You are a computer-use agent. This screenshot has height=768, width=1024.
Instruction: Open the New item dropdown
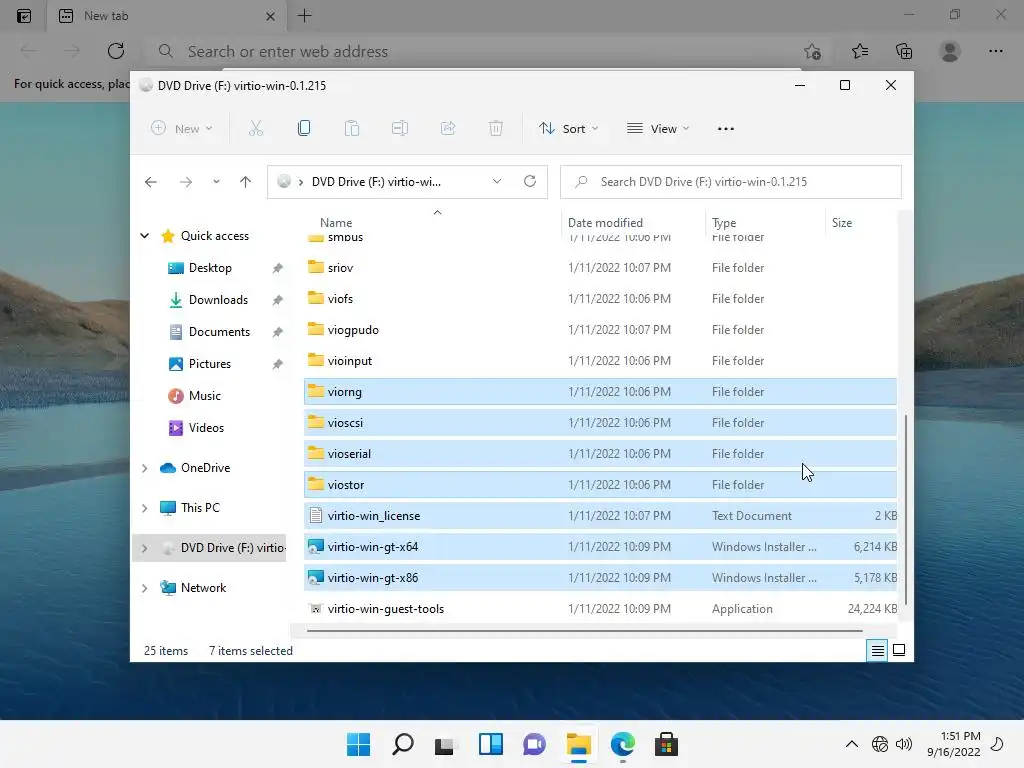tap(182, 129)
